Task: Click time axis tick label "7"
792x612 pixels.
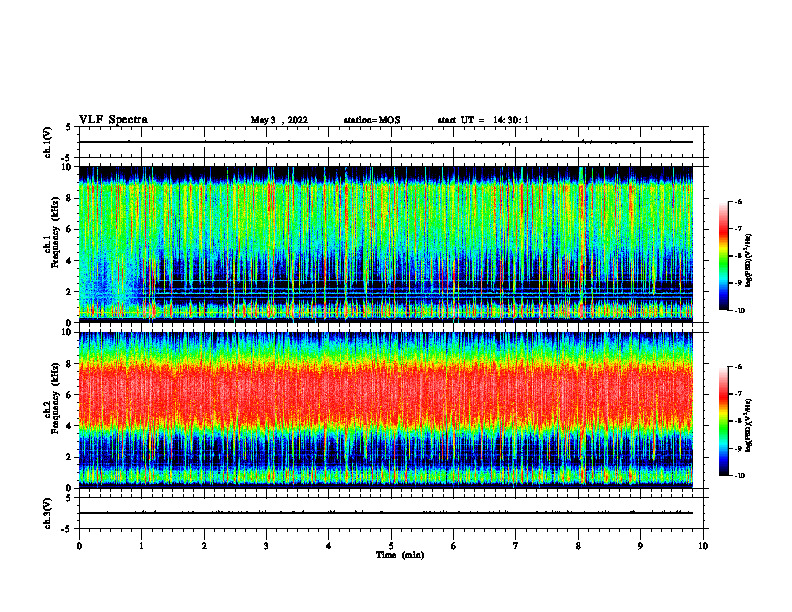Action: [x=516, y=546]
